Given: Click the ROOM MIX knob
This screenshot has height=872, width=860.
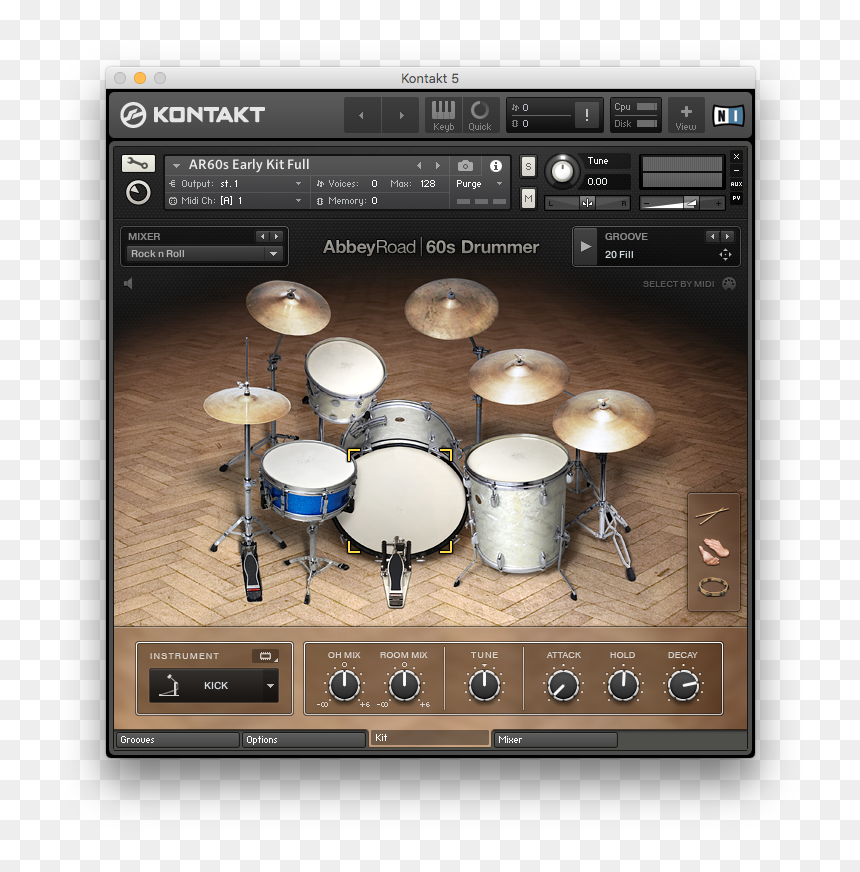Looking at the screenshot, I should pyautogui.click(x=404, y=685).
